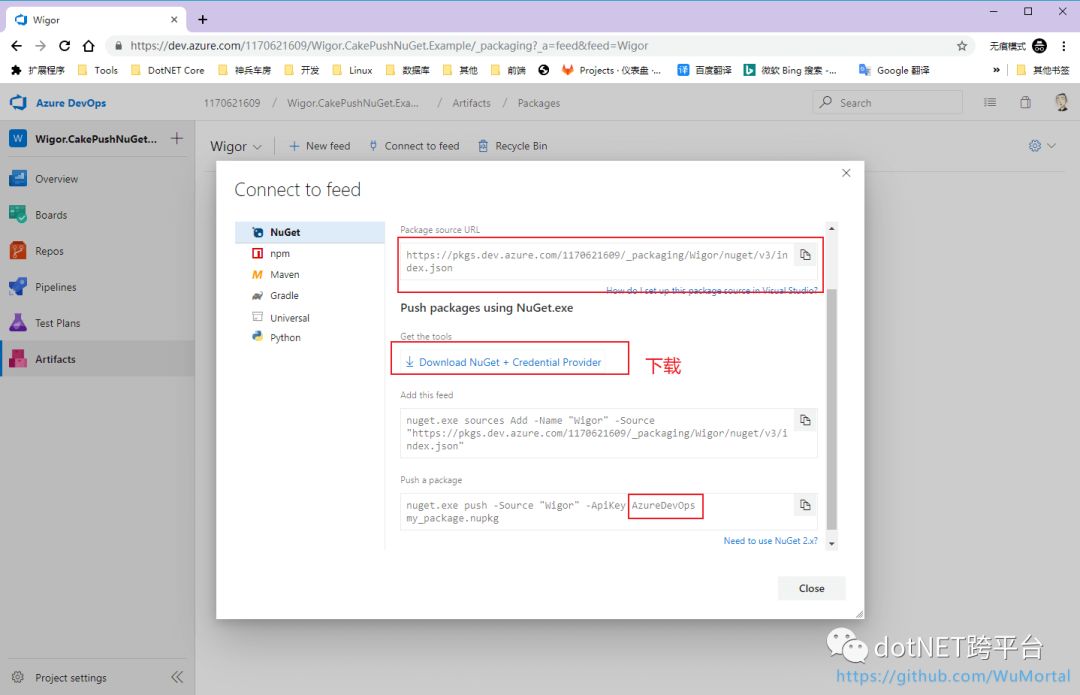1080x695 pixels.
Task: Open DotNET Core bookmark folder
Action: pos(167,70)
